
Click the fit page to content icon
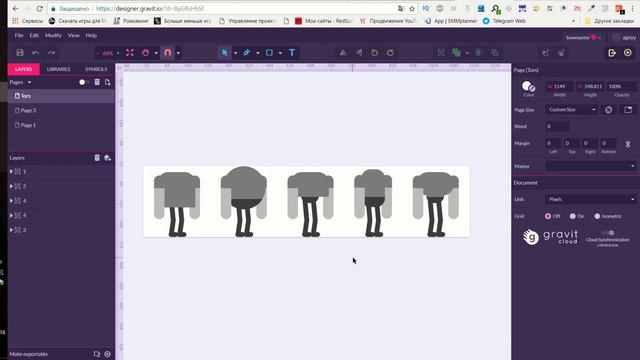coord(628,110)
